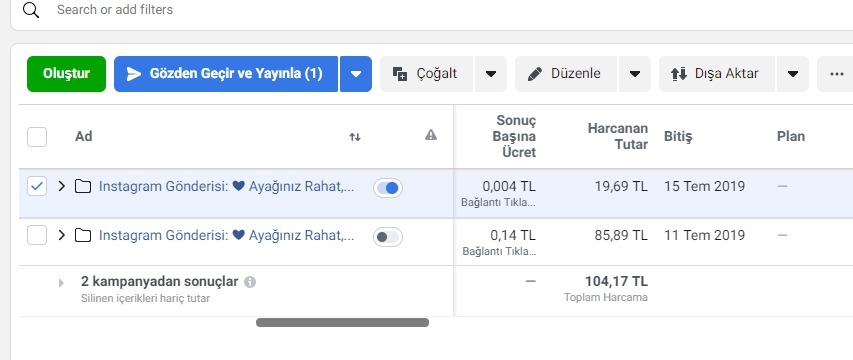Click the Çoğalt duplicate button
This screenshot has height=360, width=853.
click(427, 74)
